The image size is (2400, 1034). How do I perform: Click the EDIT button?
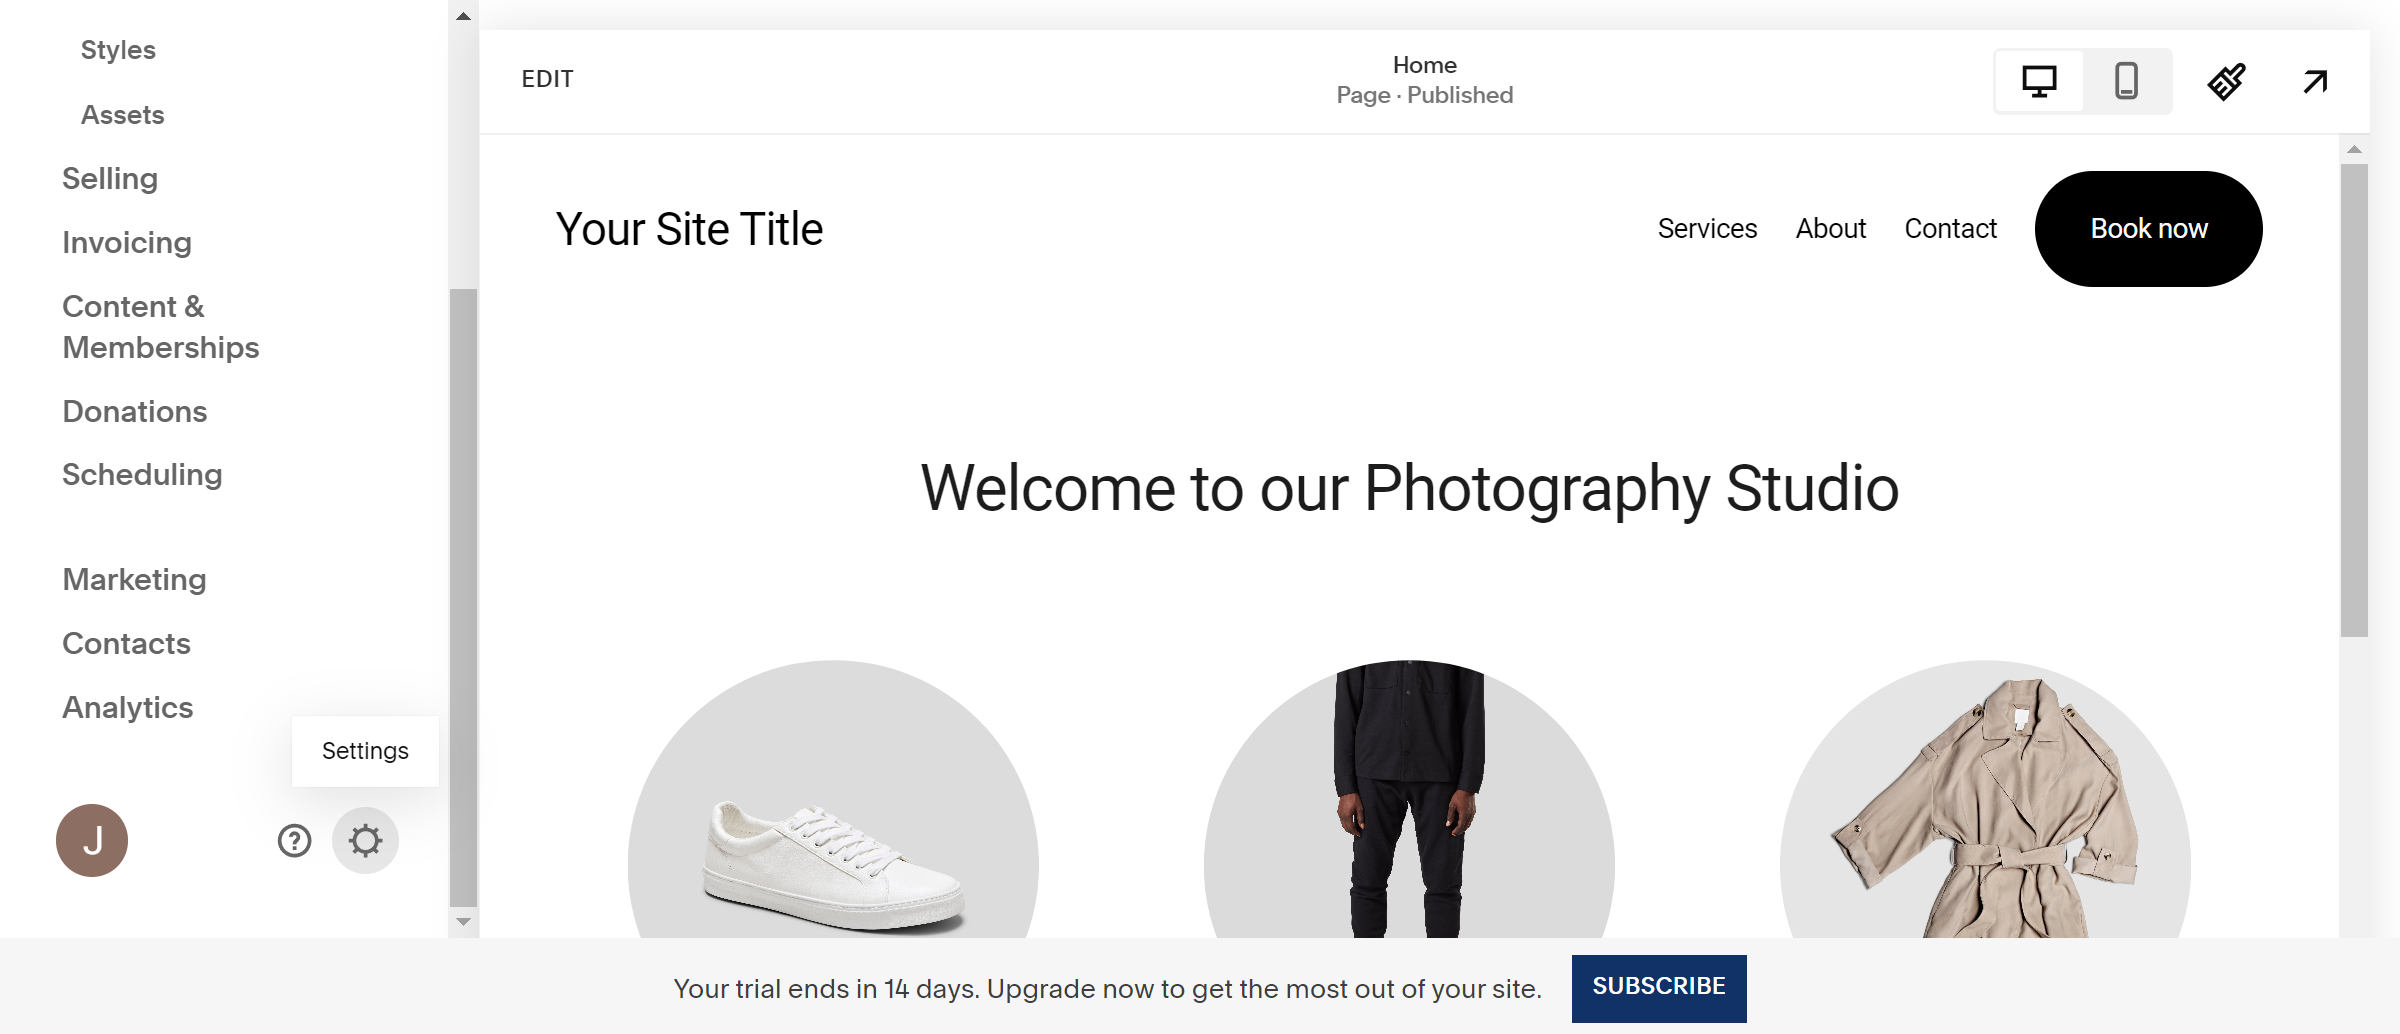pos(547,79)
